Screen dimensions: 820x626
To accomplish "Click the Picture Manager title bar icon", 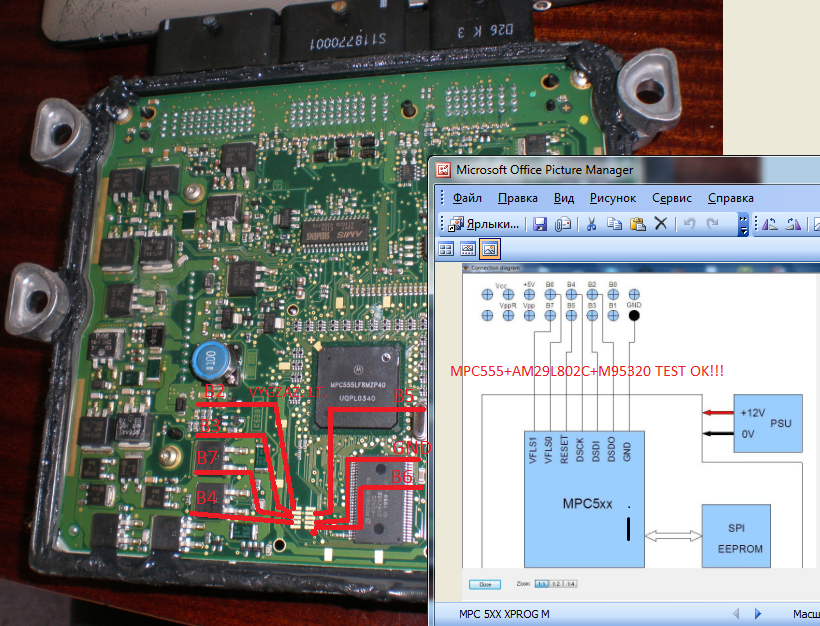I will (x=443, y=169).
